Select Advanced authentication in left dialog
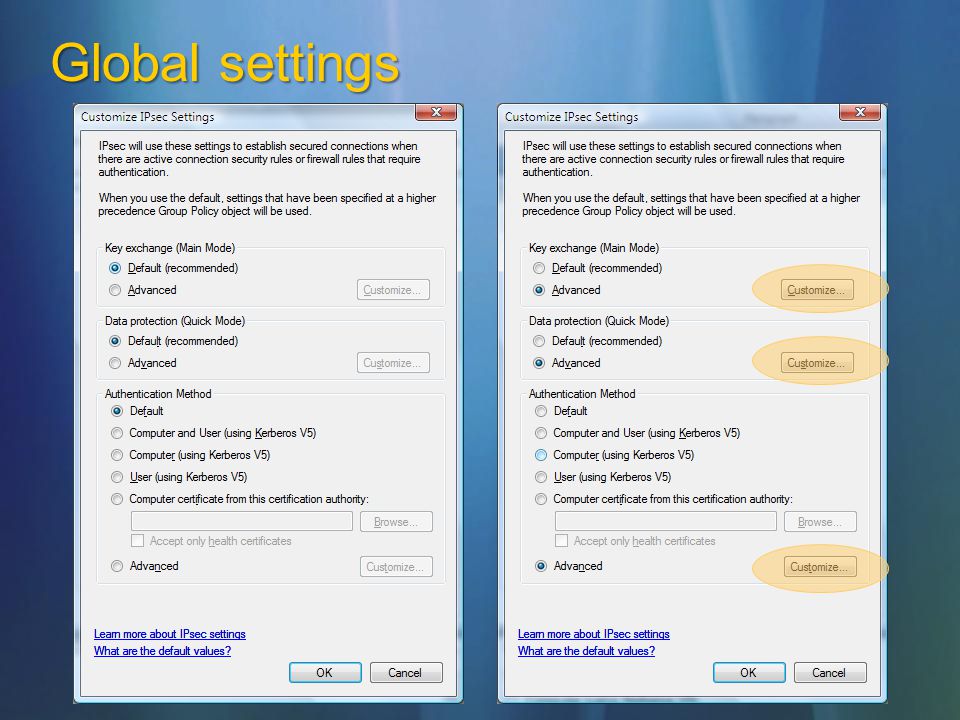960x720 pixels. tap(117, 566)
